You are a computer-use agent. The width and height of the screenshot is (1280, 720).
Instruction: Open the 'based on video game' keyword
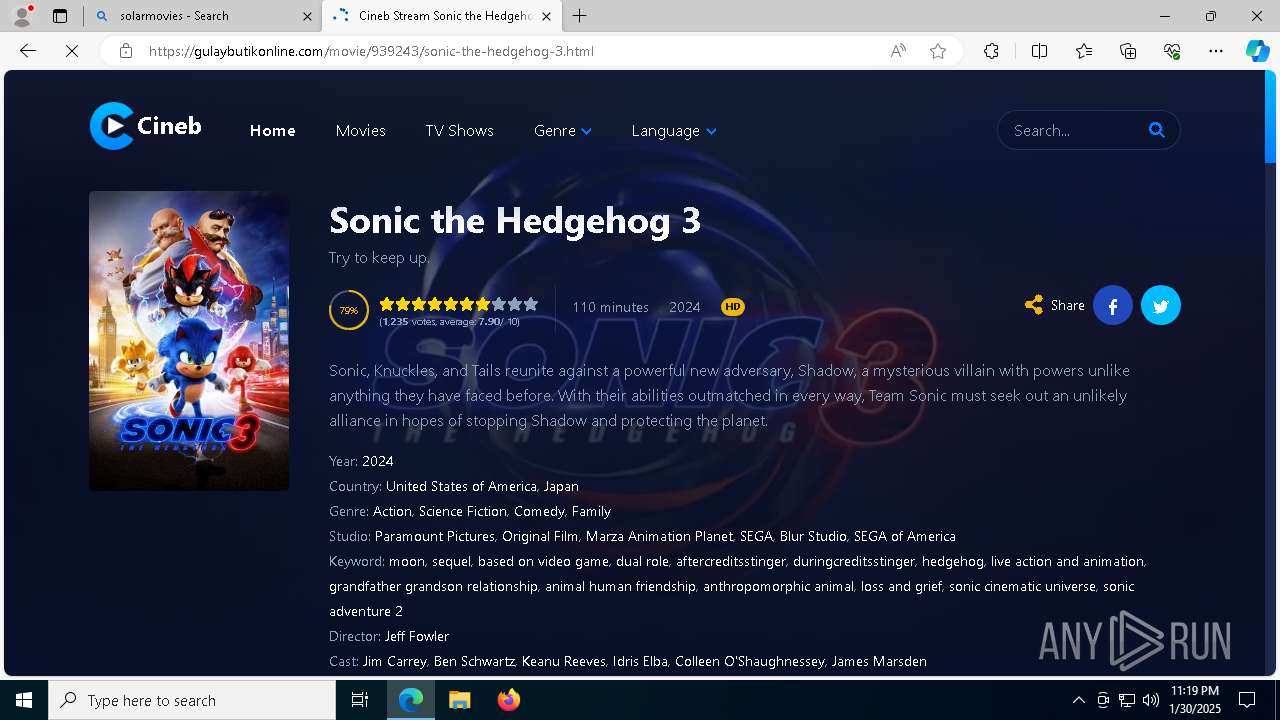click(x=543, y=561)
